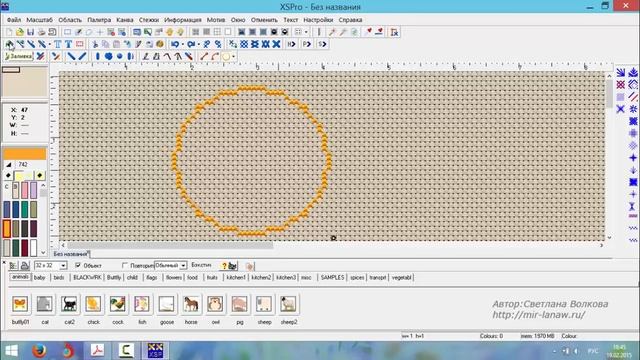Viewport: 640px width, 360px height.
Task: Select the owl motif thumbnail
Action: (215, 304)
